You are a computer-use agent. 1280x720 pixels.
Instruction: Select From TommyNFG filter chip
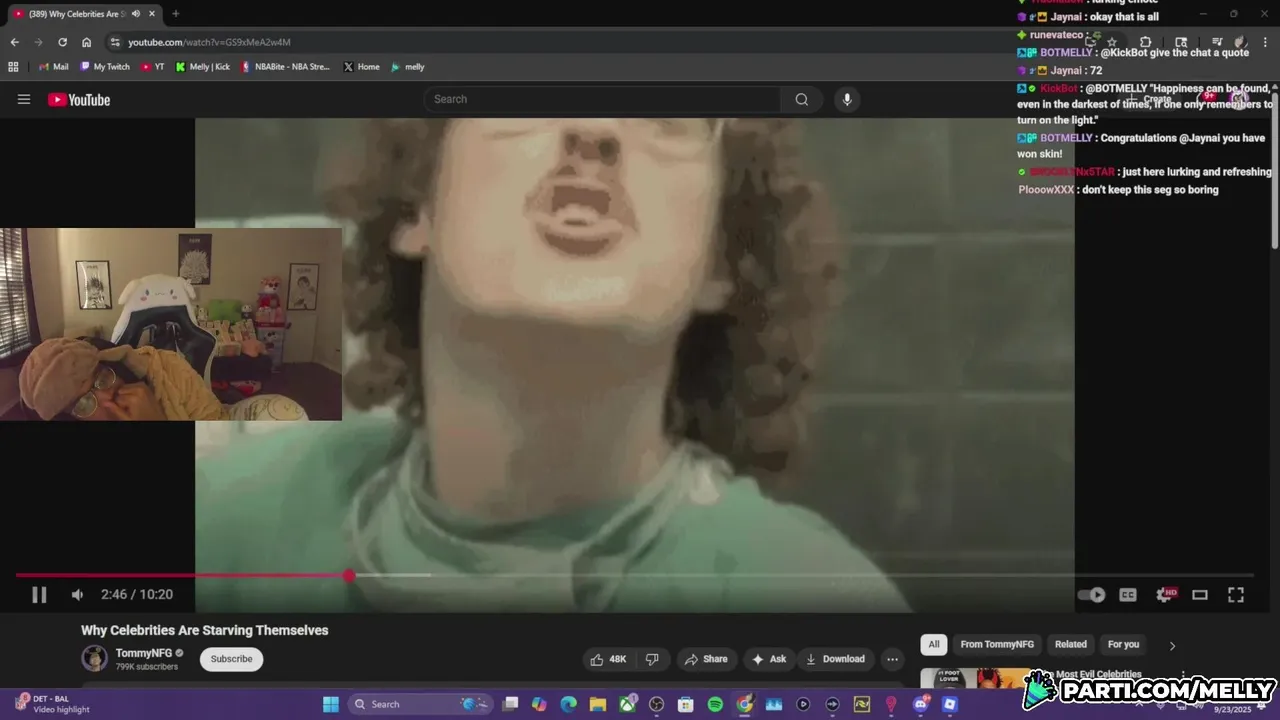click(997, 644)
